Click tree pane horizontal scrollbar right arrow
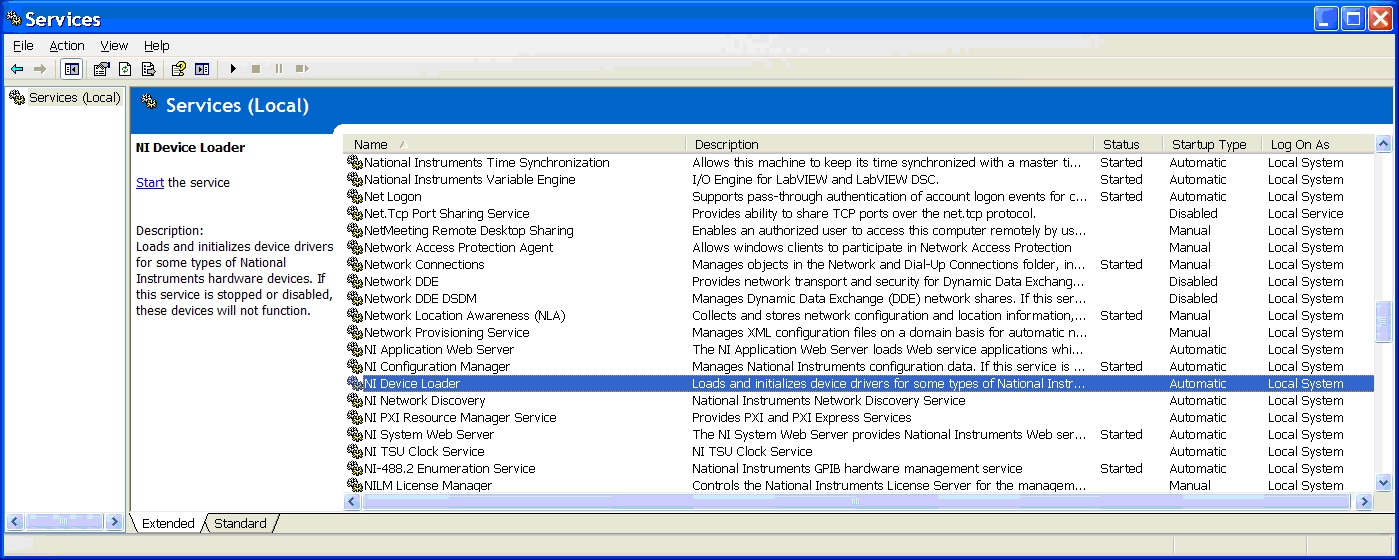1399x560 pixels. (x=115, y=522)
